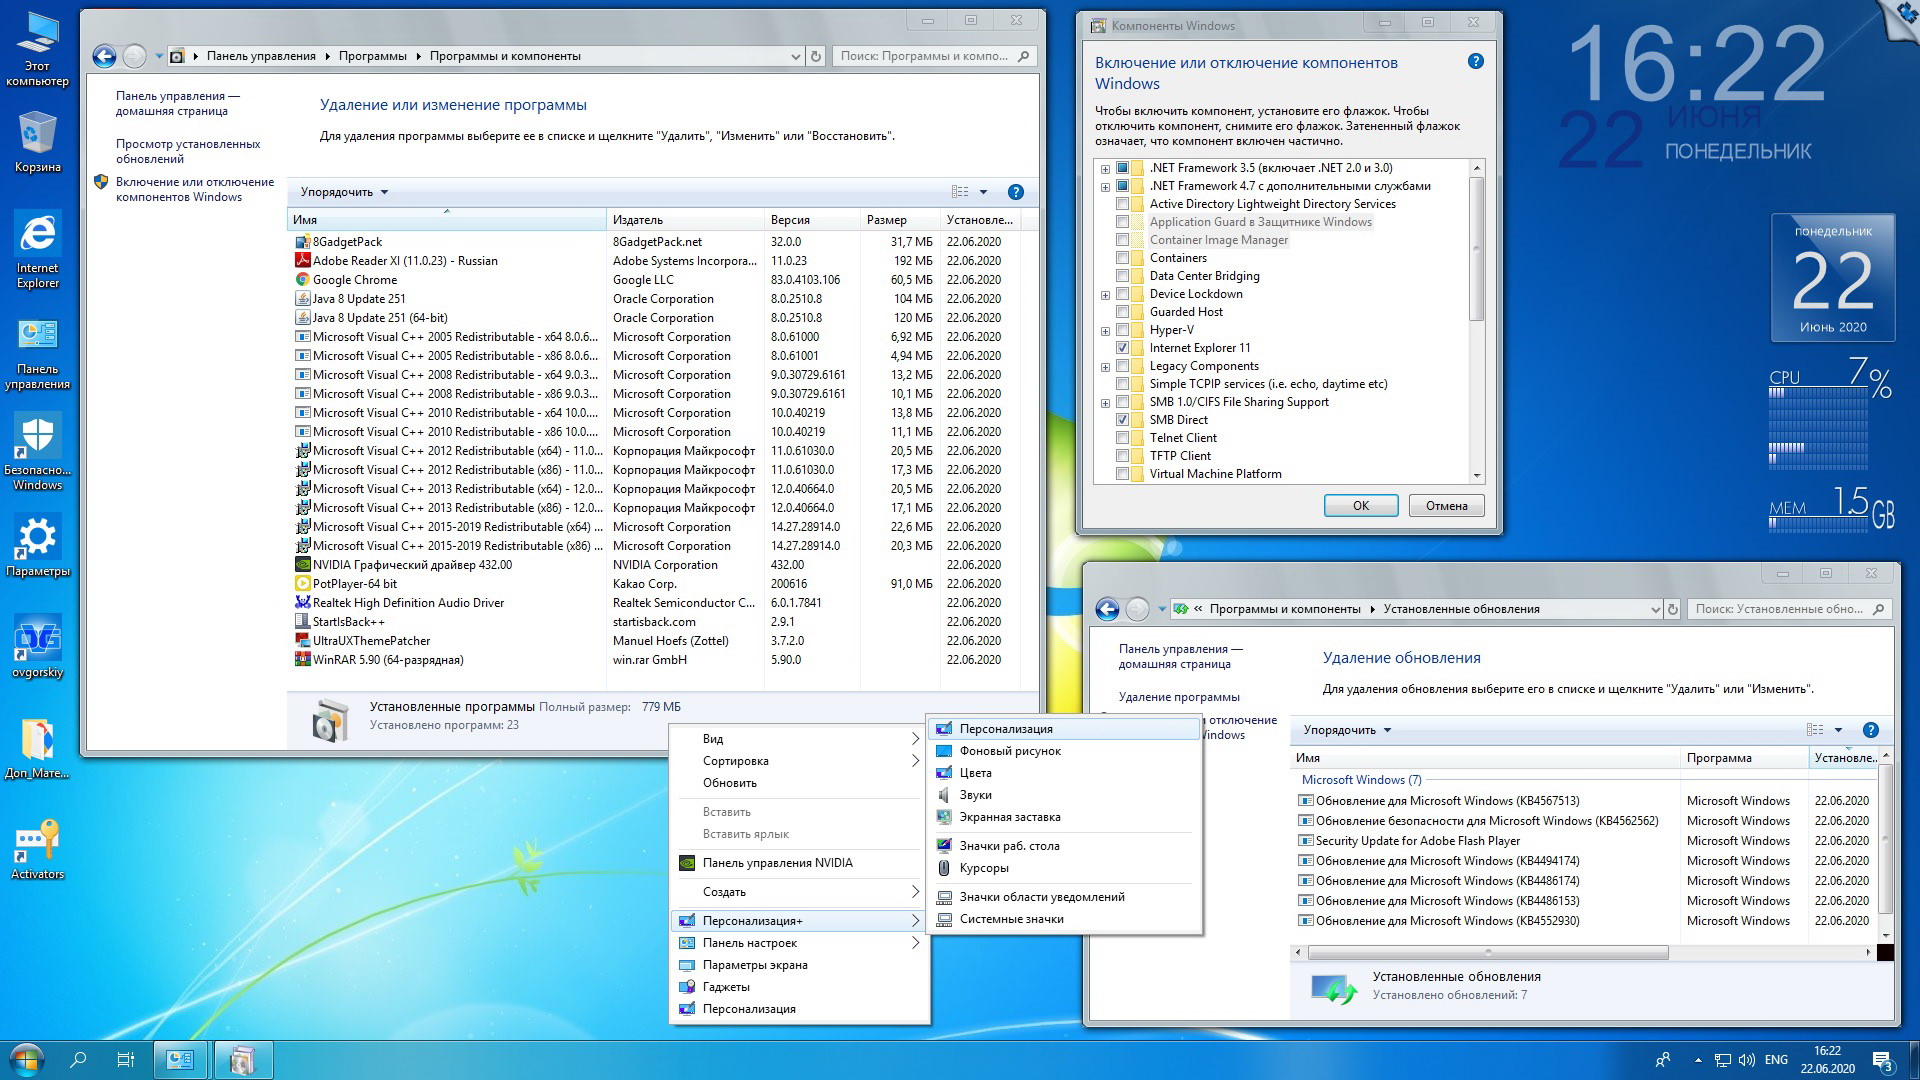Open the Settings gear desktop icon

coord(37,545)
